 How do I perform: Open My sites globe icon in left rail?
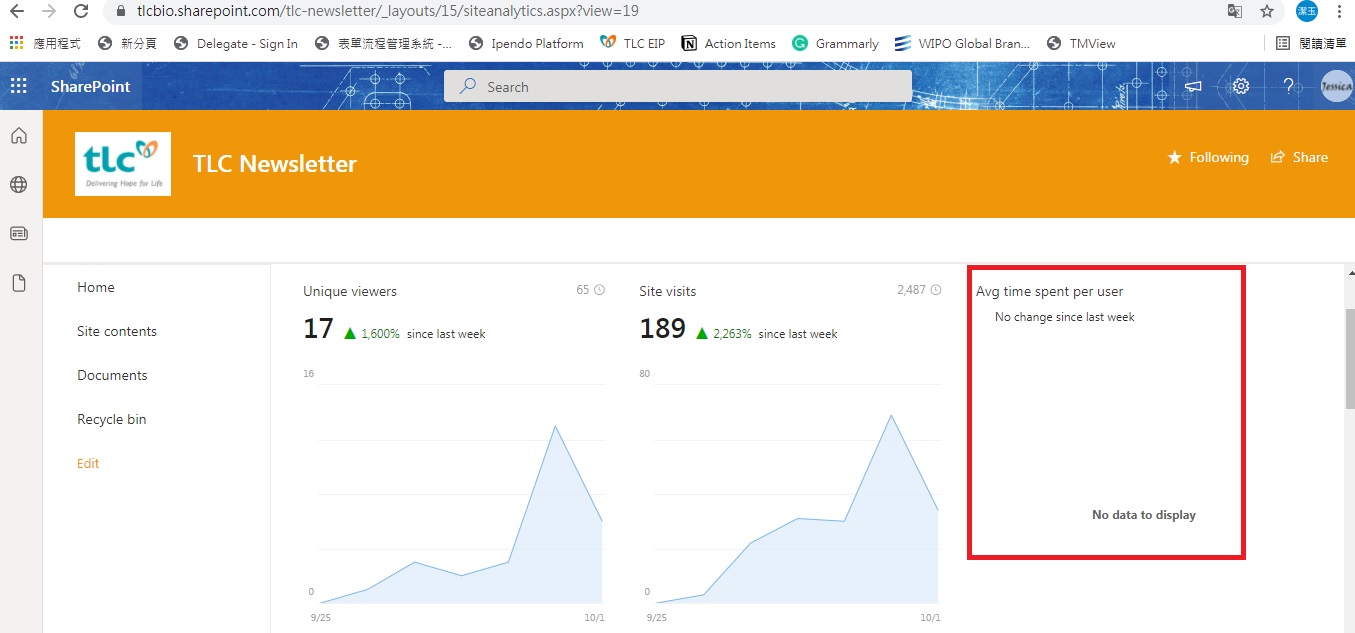coord(18,185)
